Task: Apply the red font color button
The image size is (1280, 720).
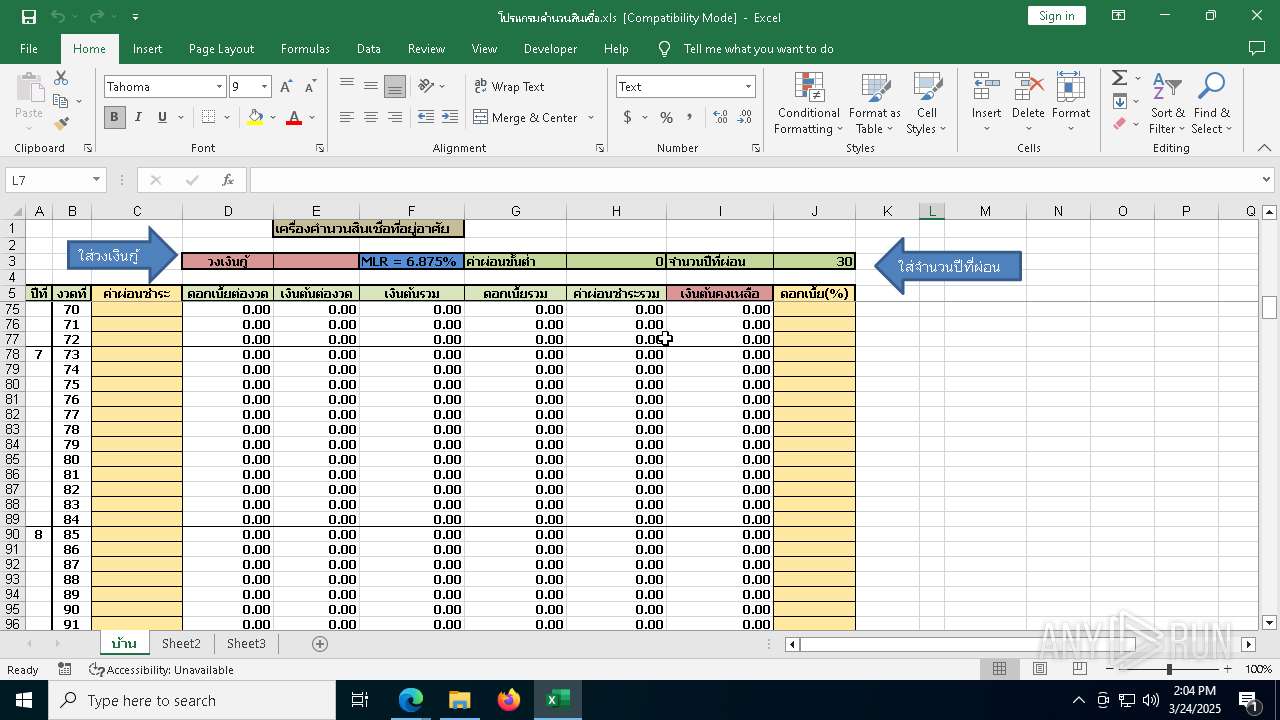Action: pyautogui.click(x=294, y=117)
